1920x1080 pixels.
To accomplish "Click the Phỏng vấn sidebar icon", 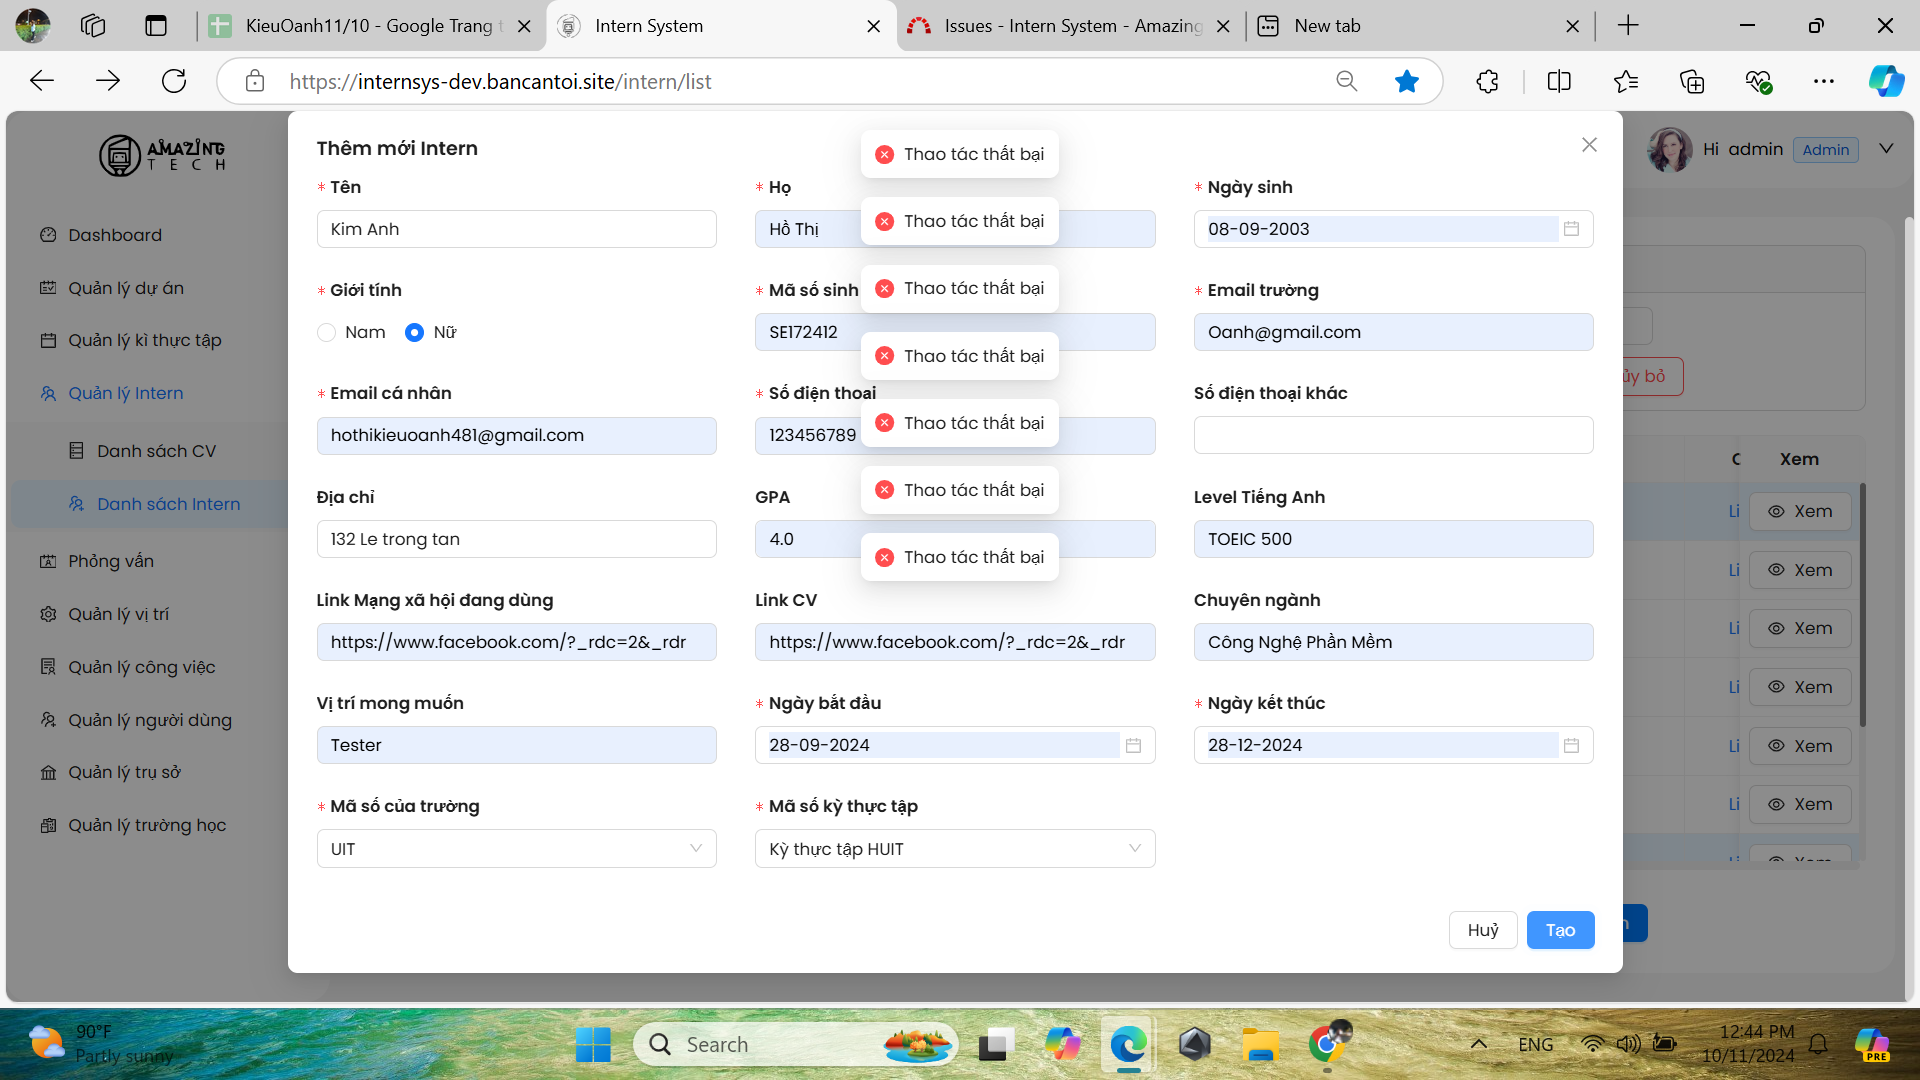I will (48, 561).
